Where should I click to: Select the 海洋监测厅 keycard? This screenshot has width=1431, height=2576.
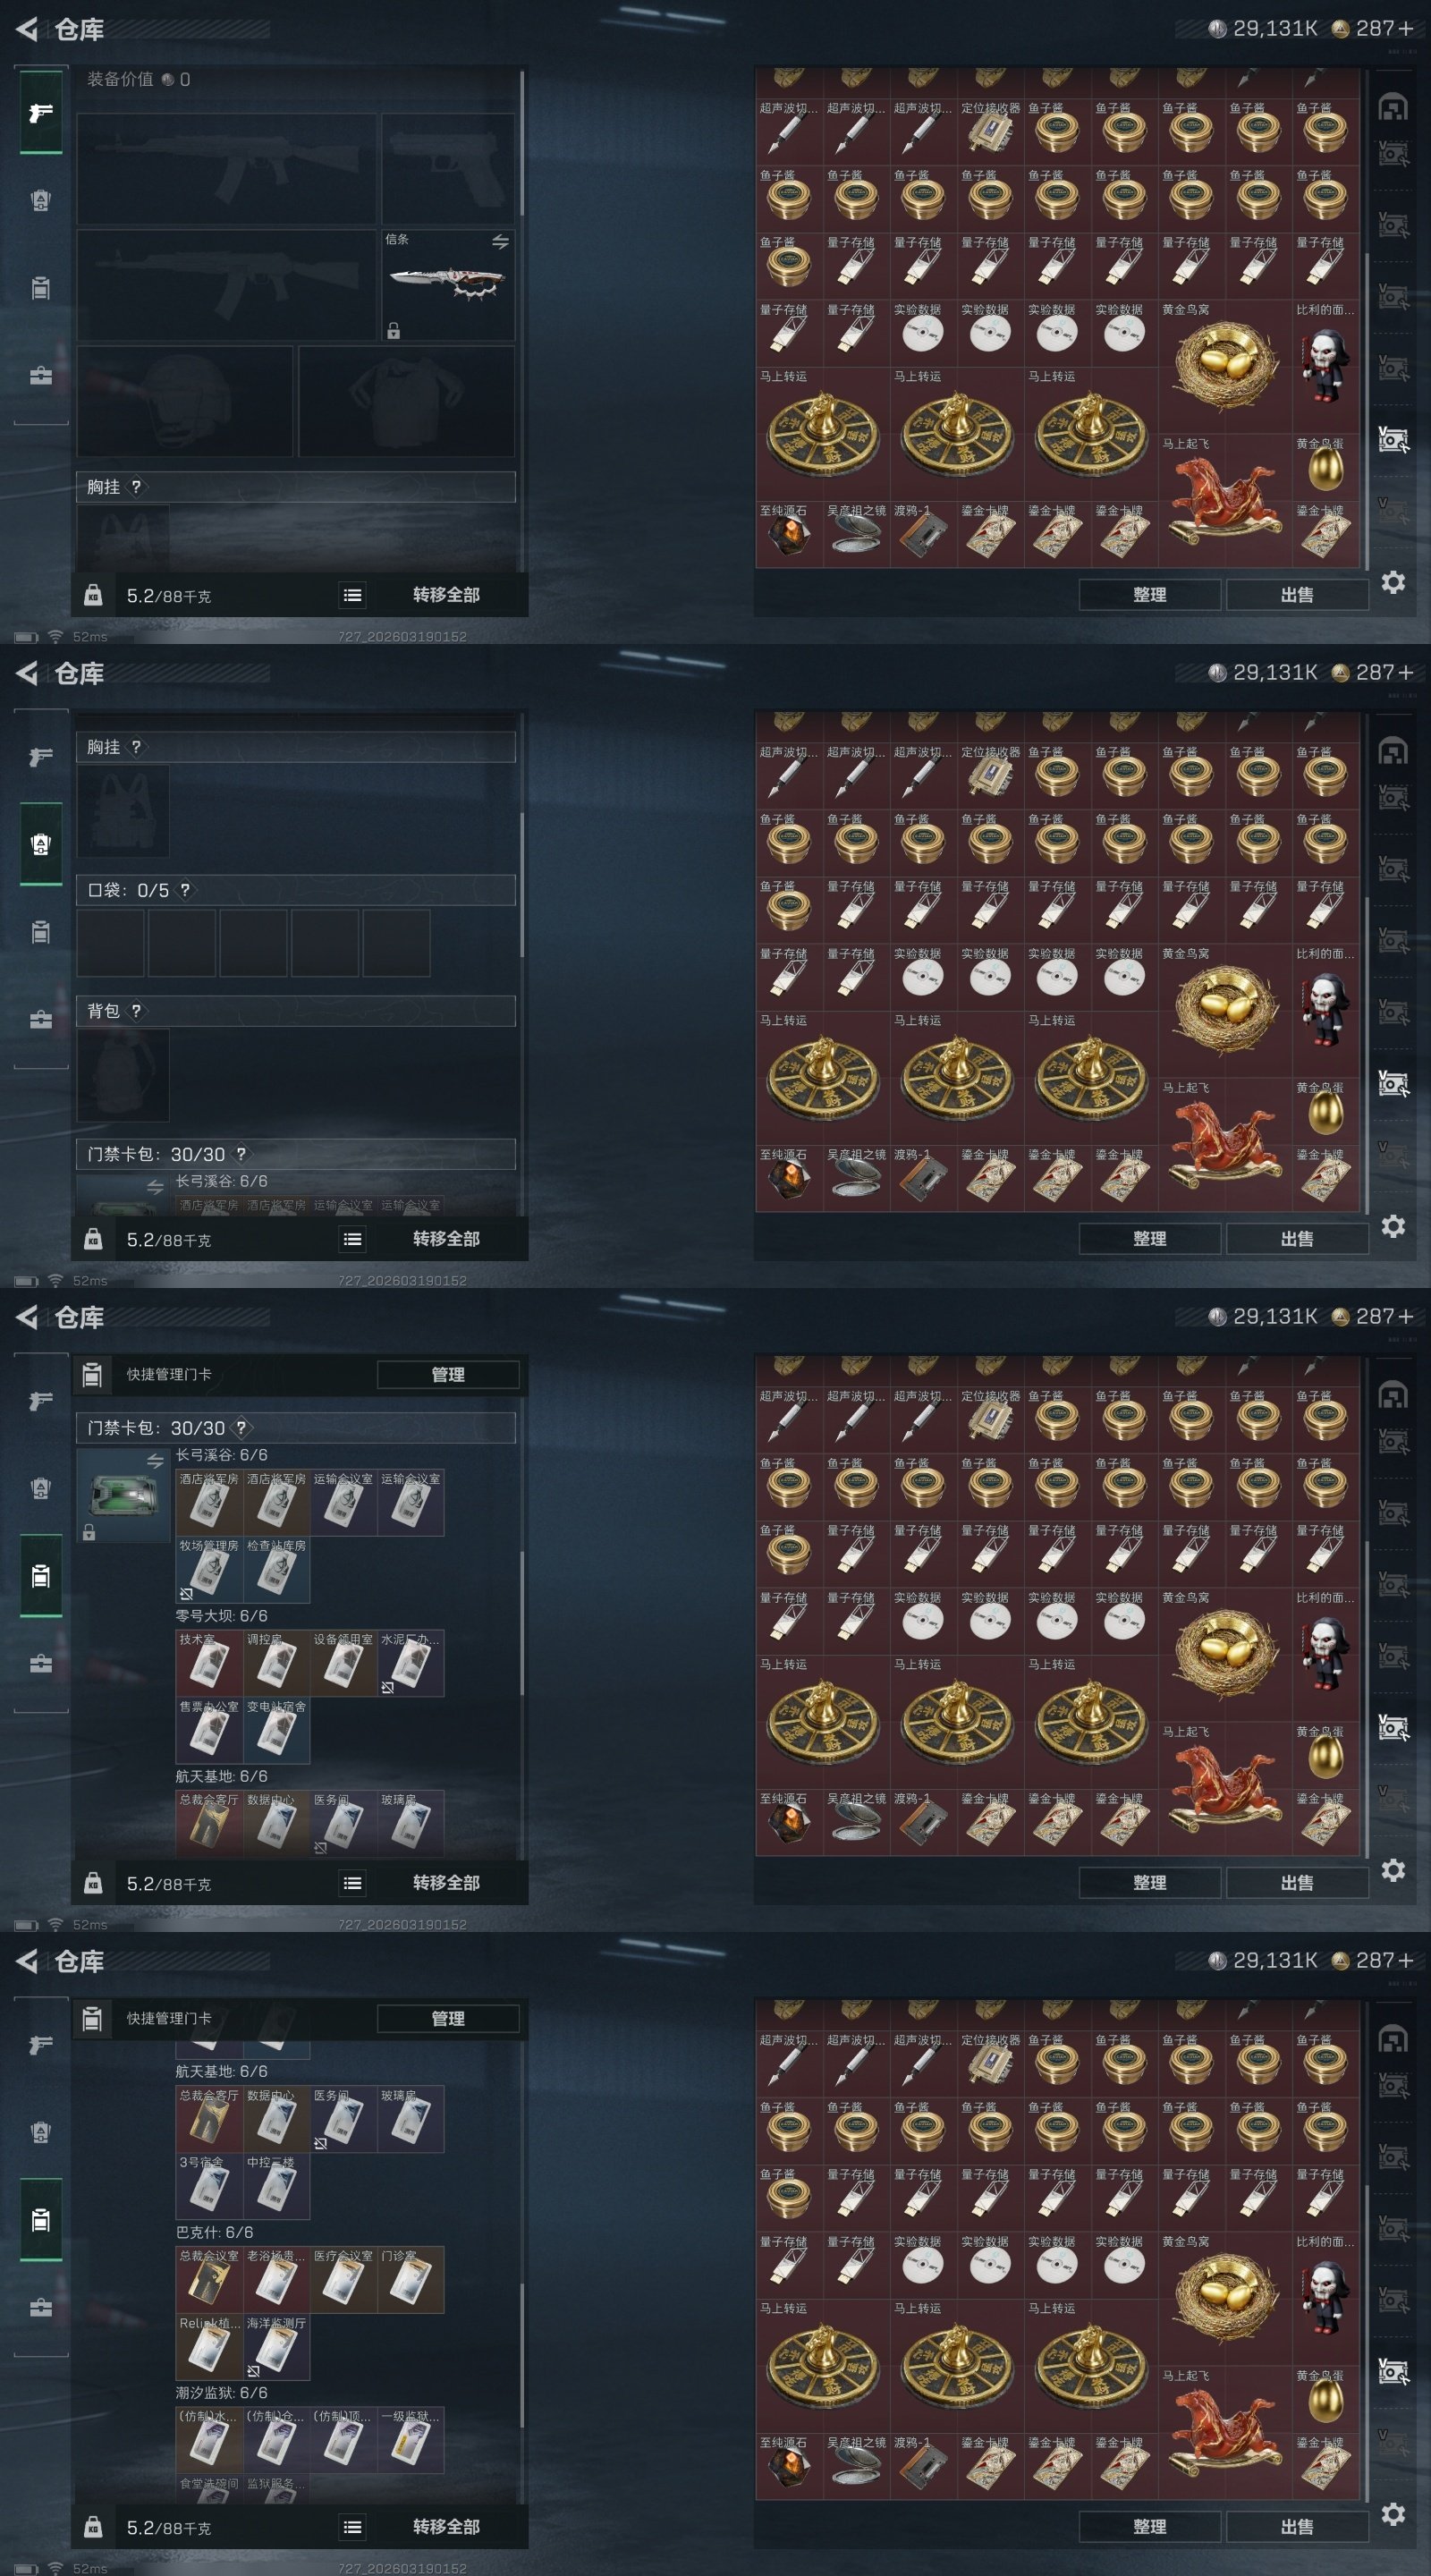276,2346
